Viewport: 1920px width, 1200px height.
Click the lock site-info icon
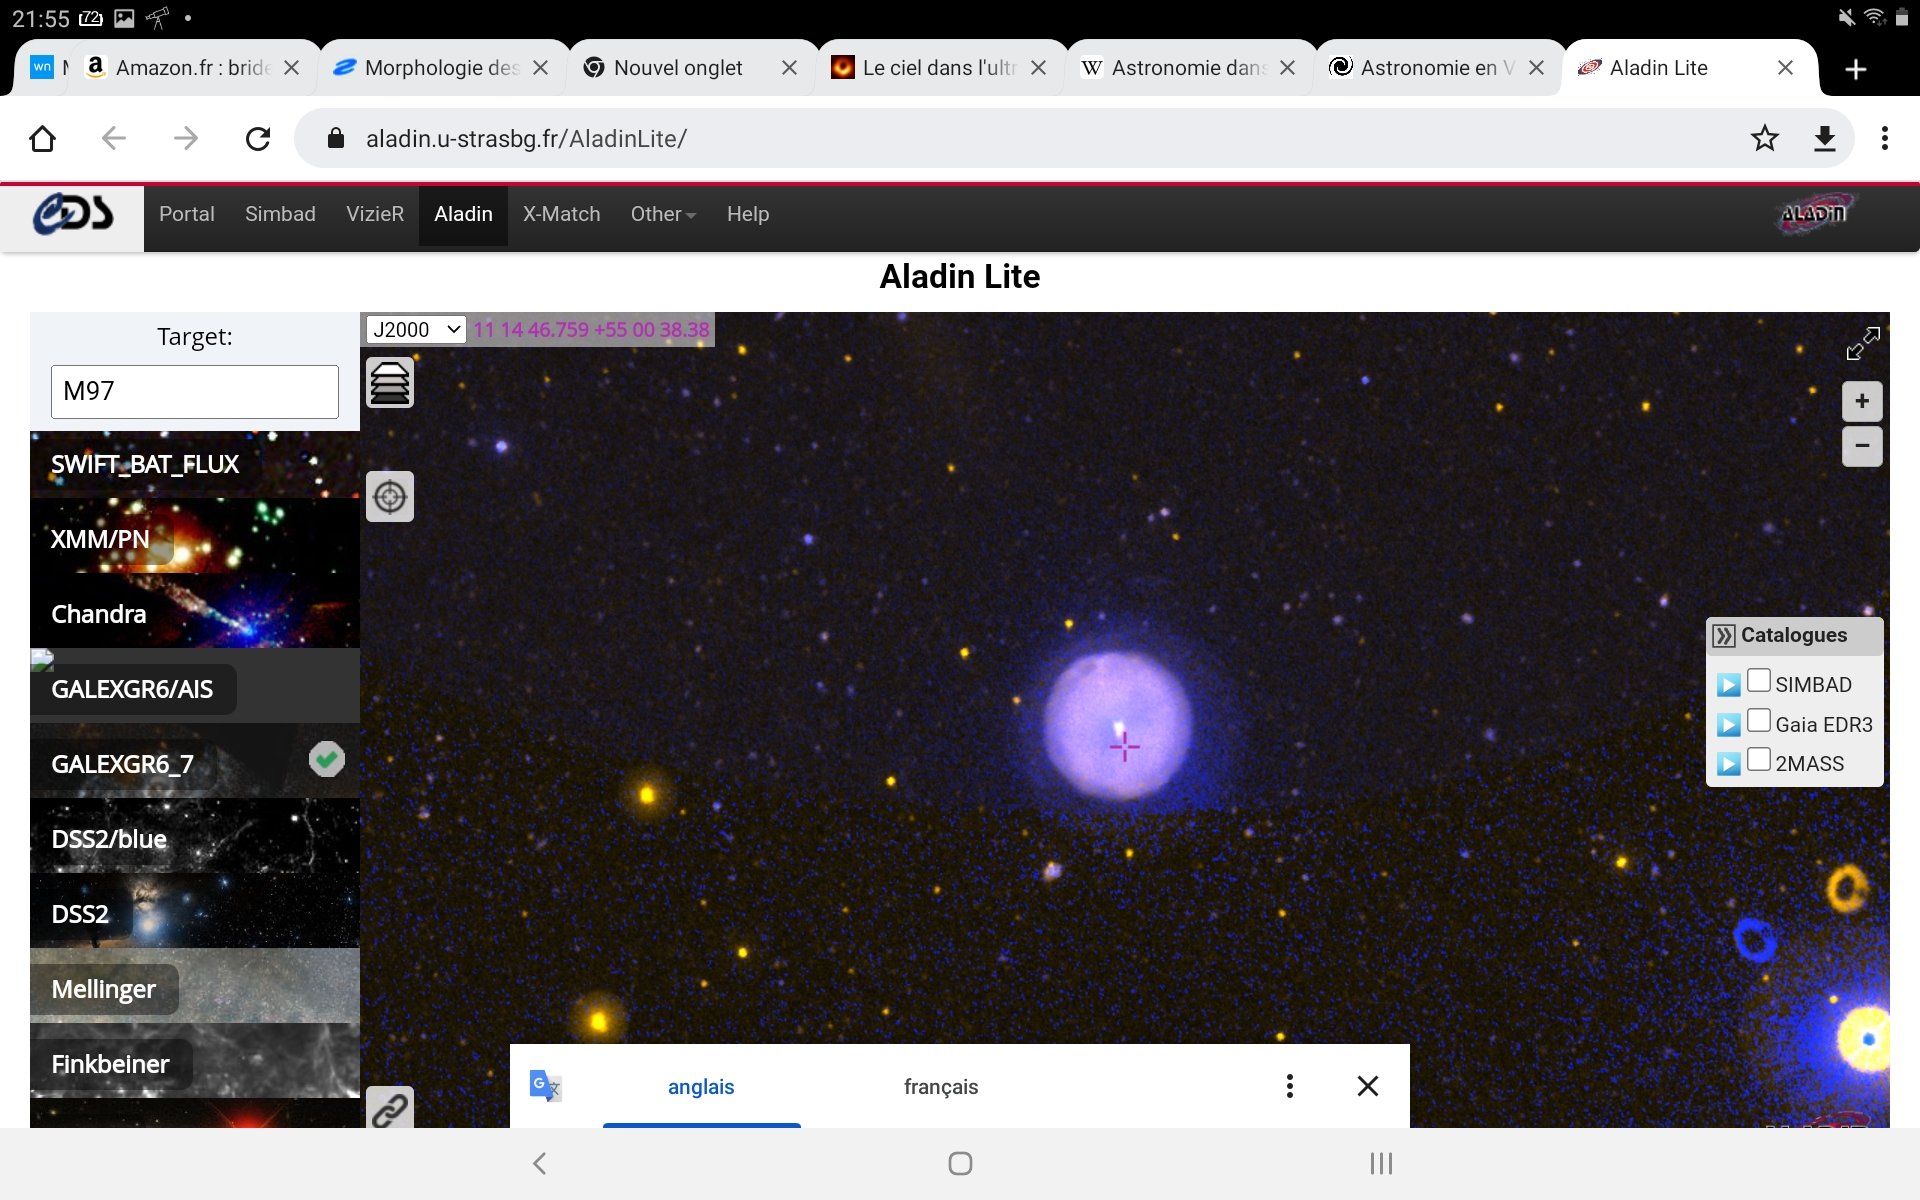click(x=336, y=138)
